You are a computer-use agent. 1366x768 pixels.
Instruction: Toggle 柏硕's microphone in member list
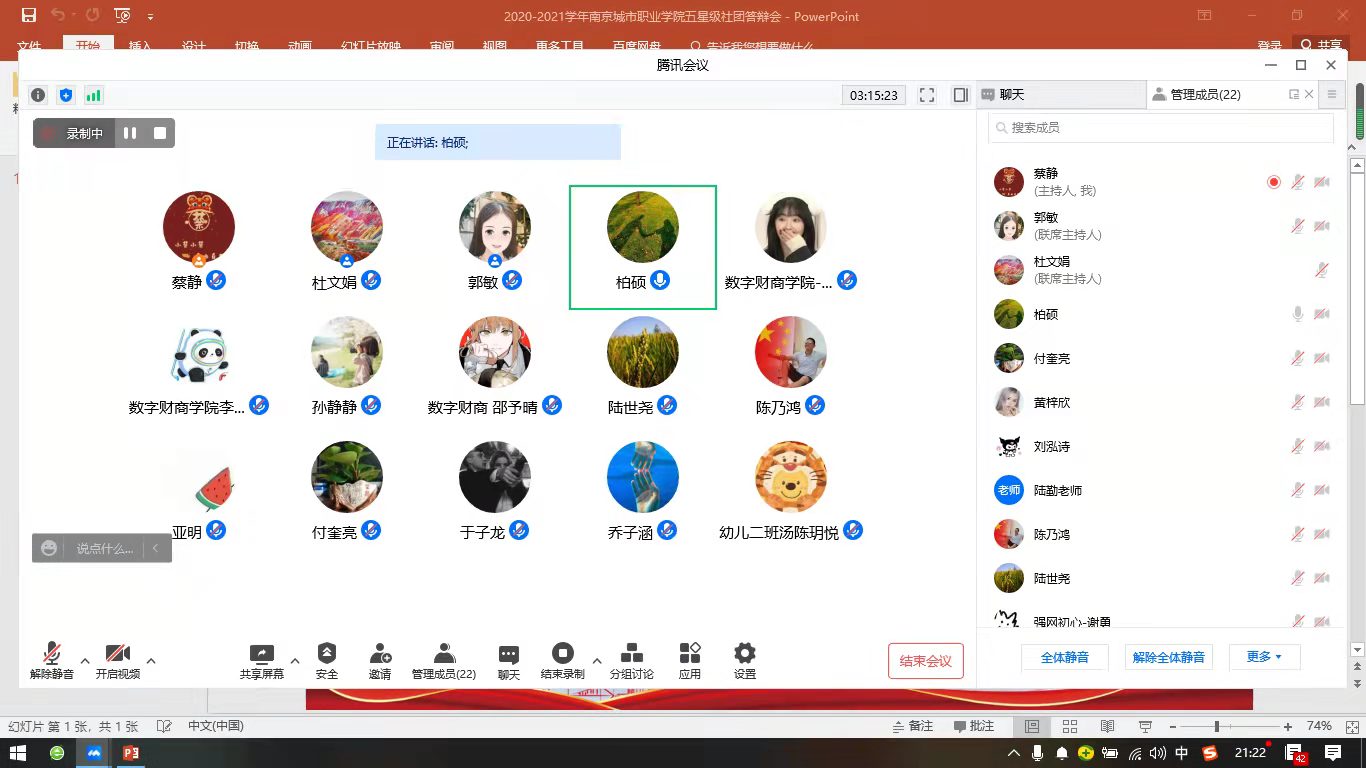tap(1298, 314)
